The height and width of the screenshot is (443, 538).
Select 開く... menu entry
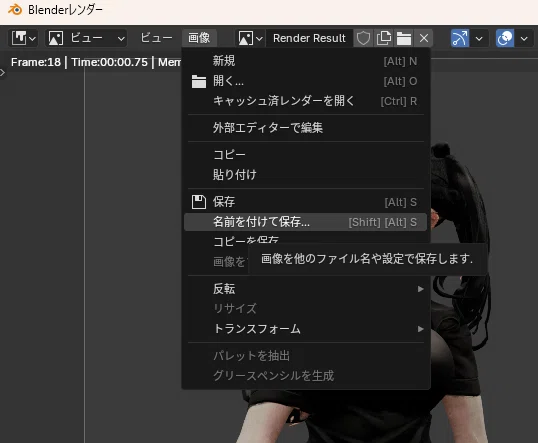point(305,81)
